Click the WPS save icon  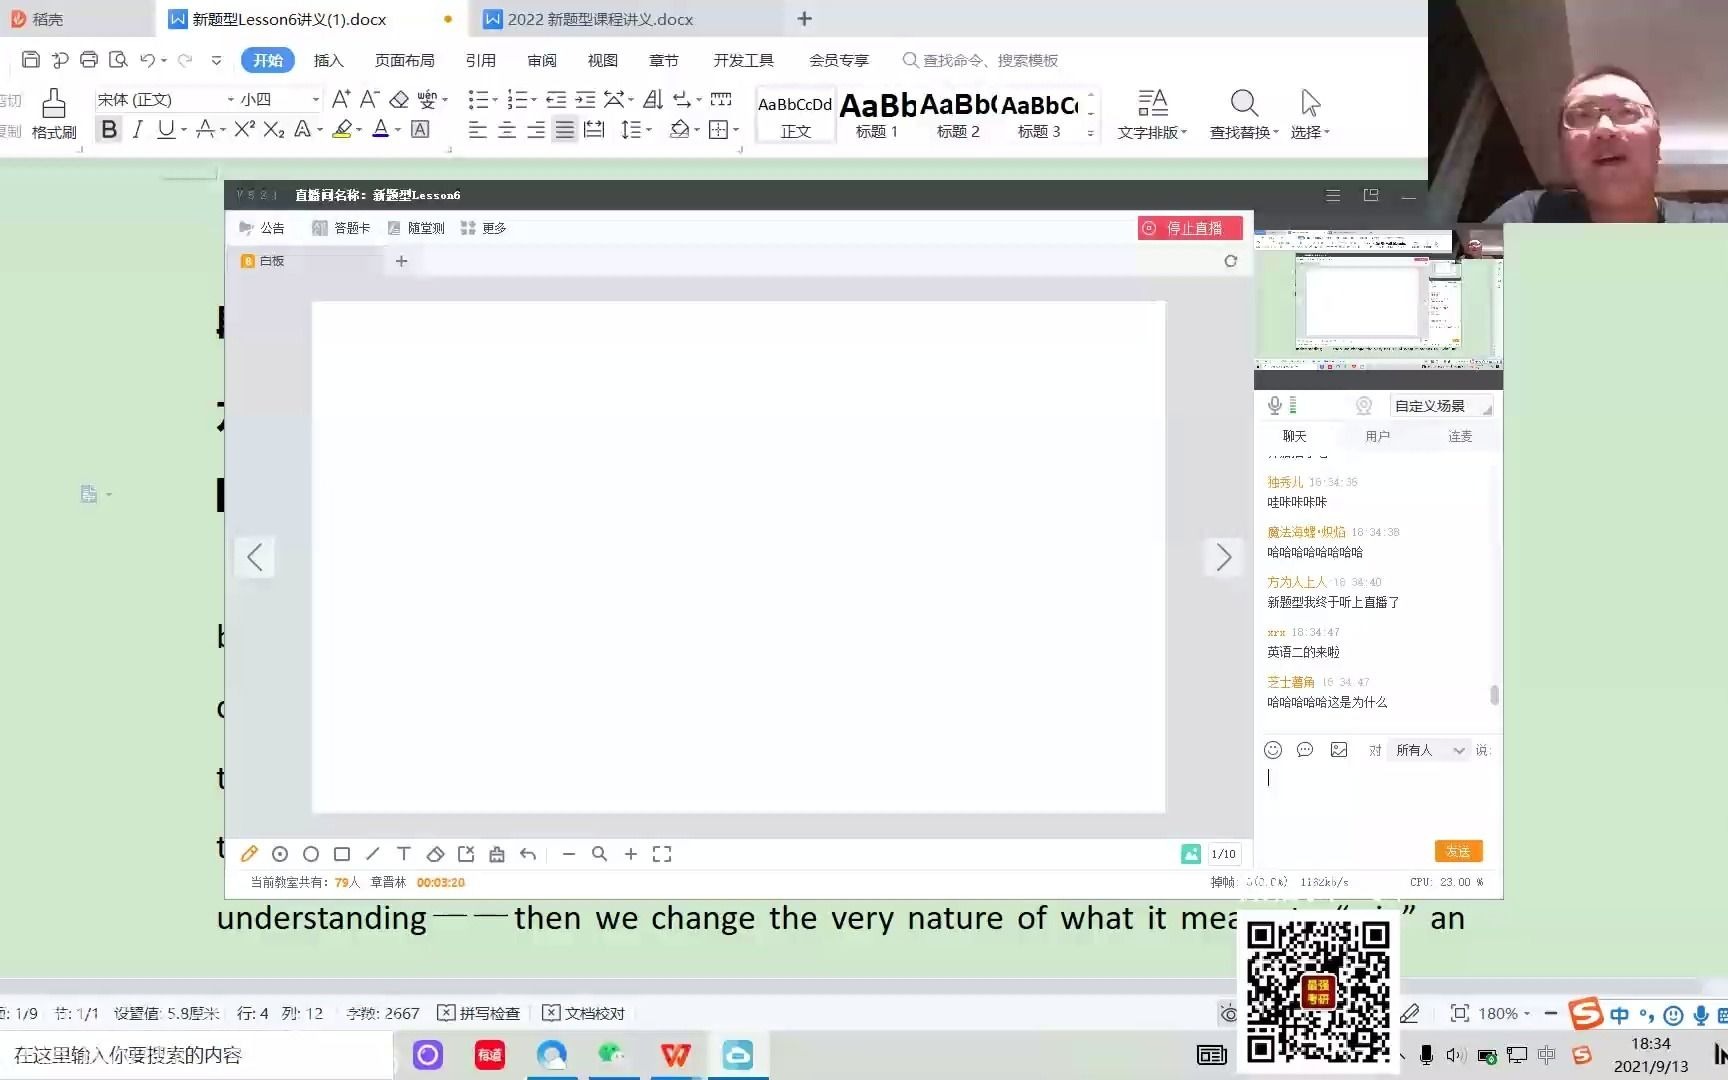coord(30,60)
